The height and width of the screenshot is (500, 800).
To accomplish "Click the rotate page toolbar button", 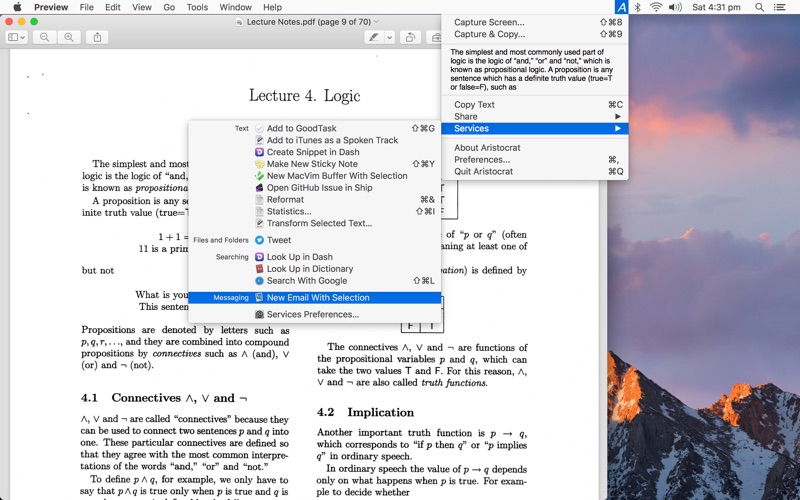I will 410,37.
